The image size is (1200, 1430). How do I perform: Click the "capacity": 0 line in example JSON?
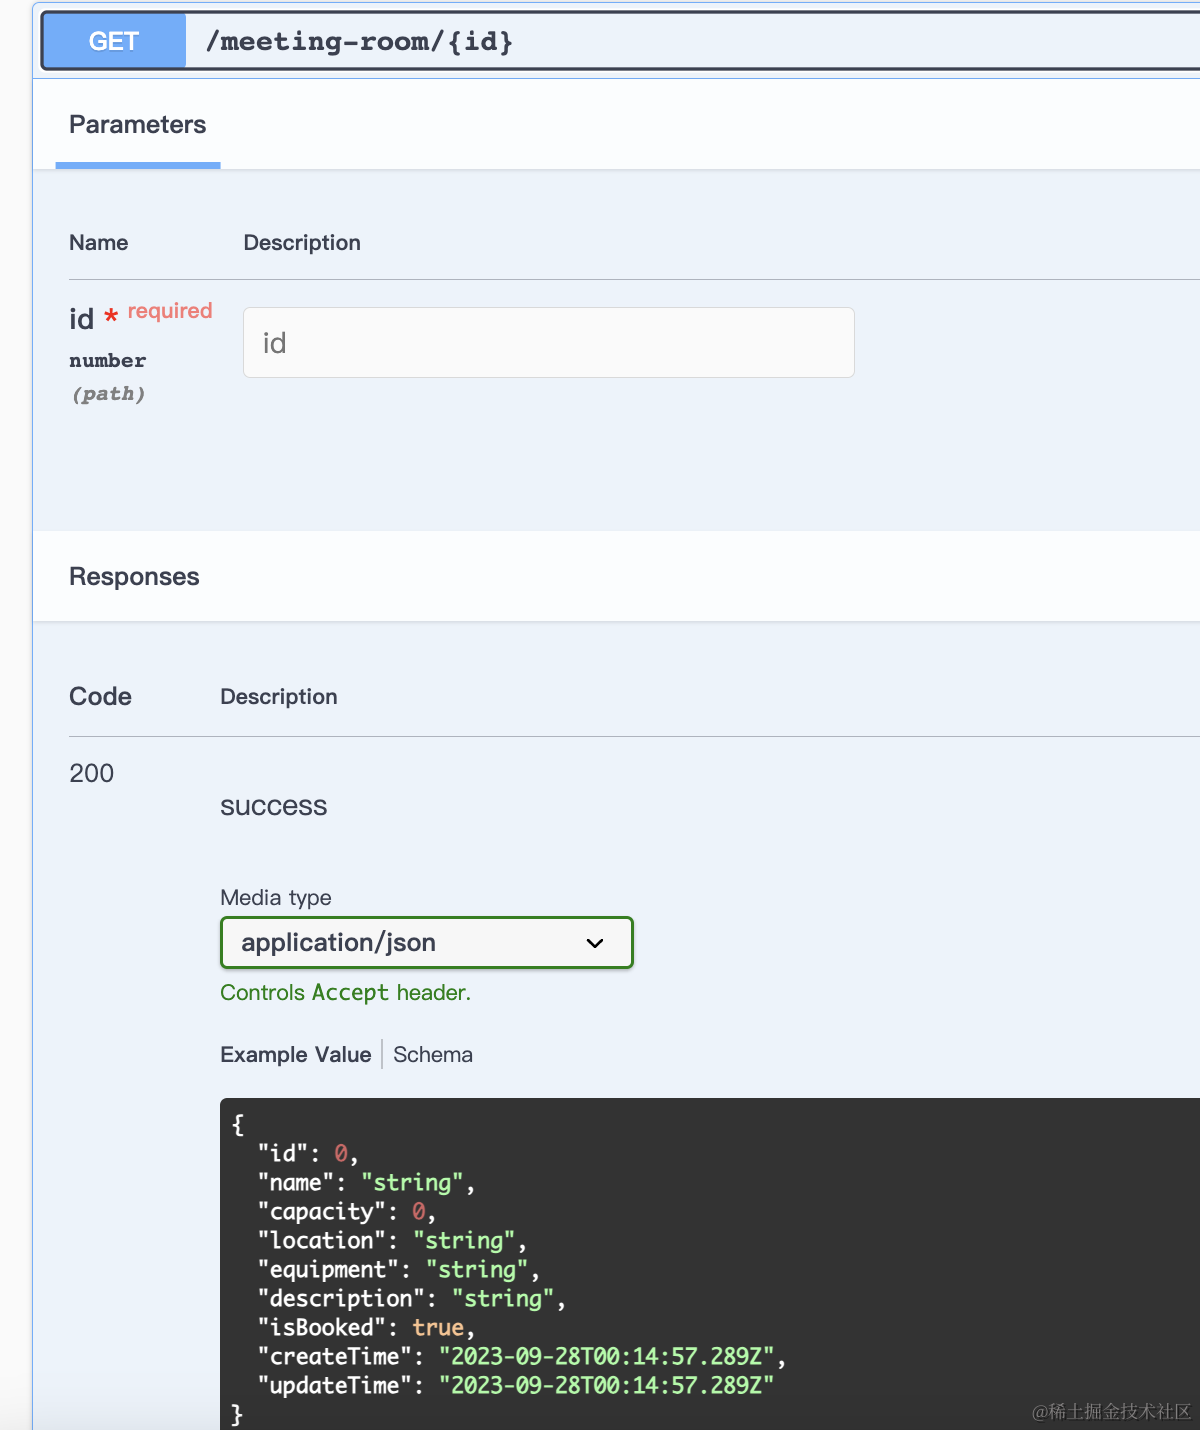coord(346,1212)
